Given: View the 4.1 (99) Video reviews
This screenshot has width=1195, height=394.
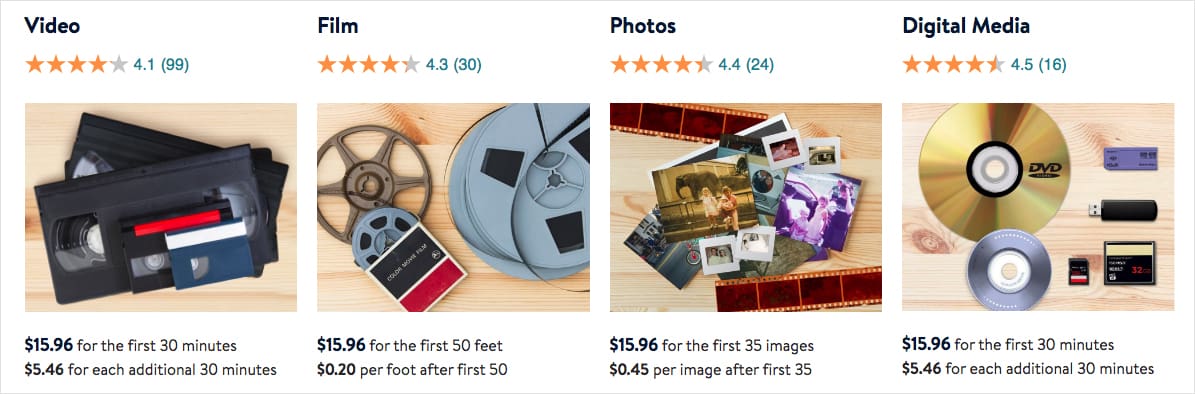Looking at the screenshot, I should point(161,65).
